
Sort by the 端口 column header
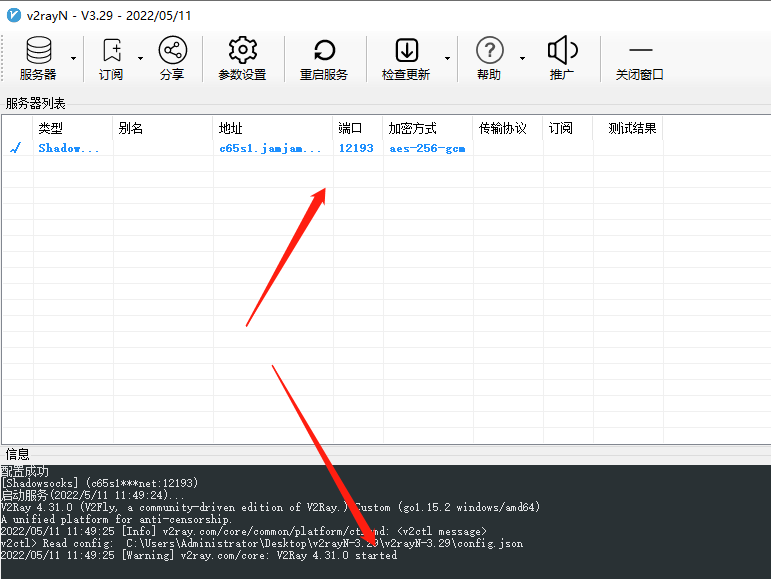point(350,128)
